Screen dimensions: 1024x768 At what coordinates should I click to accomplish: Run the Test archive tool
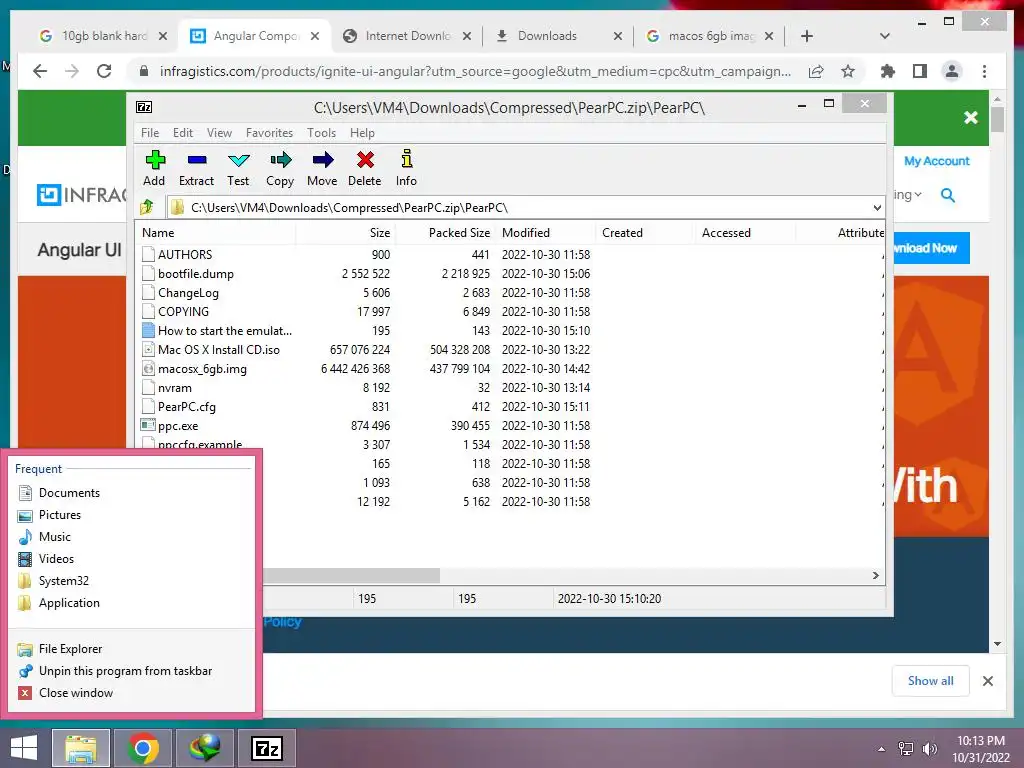(238, 168)
